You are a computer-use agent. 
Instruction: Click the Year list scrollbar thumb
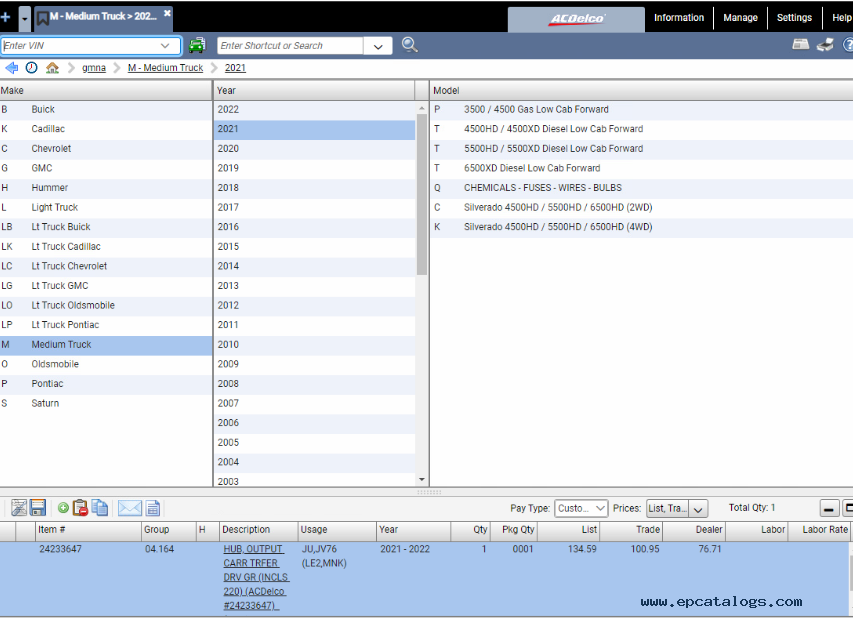422,194
